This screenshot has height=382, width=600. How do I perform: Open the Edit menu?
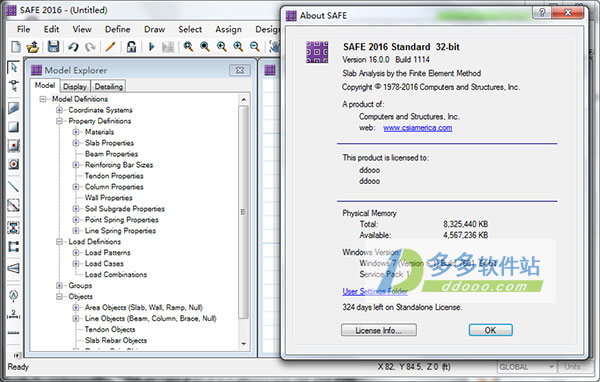pos(51,29)
